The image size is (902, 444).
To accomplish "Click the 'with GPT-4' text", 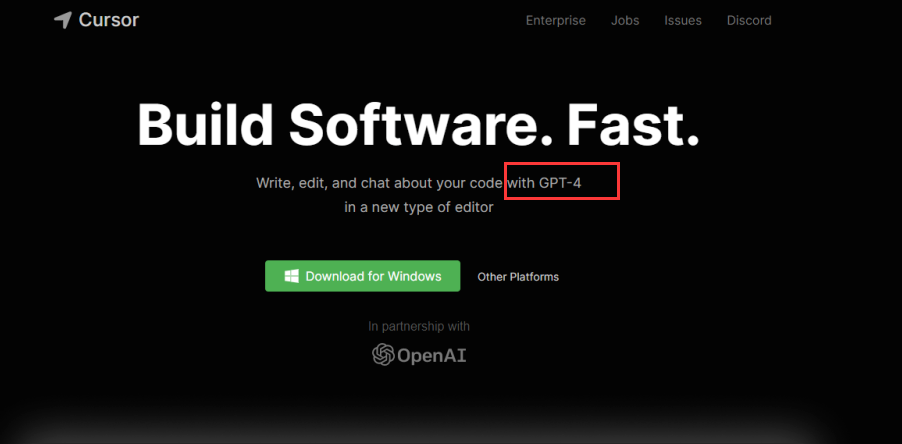I will click(544, 183).
